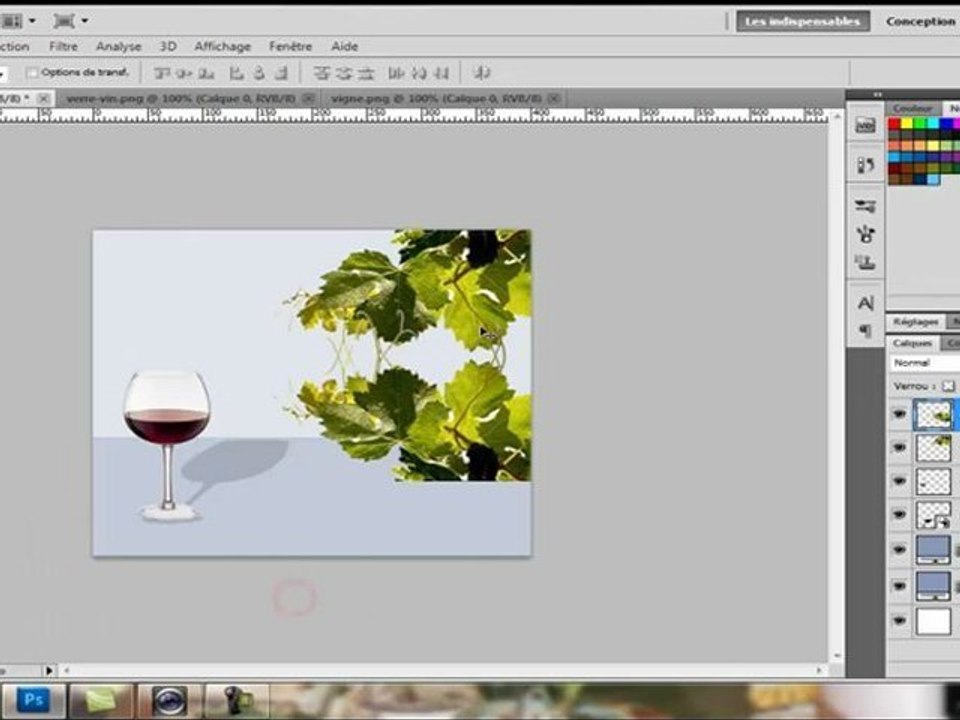The image size is (960, 720).
Task: Open the Mini Bridge panel icon in dock
Action: point(865,126)
